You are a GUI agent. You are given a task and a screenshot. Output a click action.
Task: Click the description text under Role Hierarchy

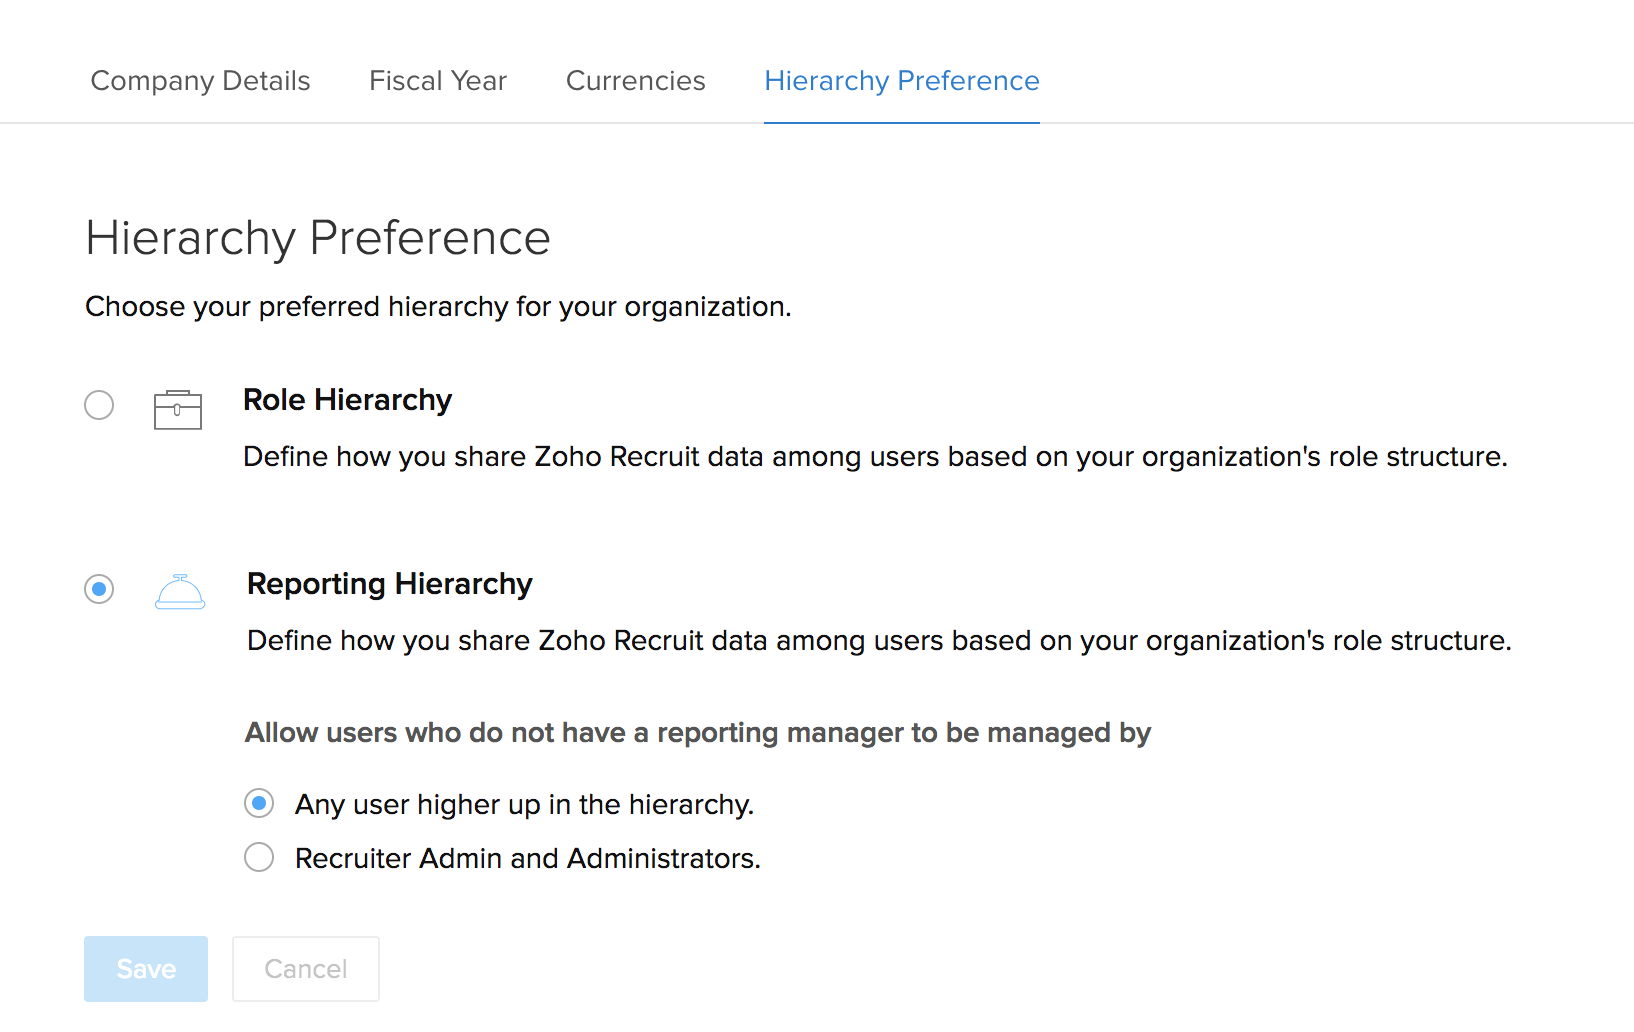(875, 457)
